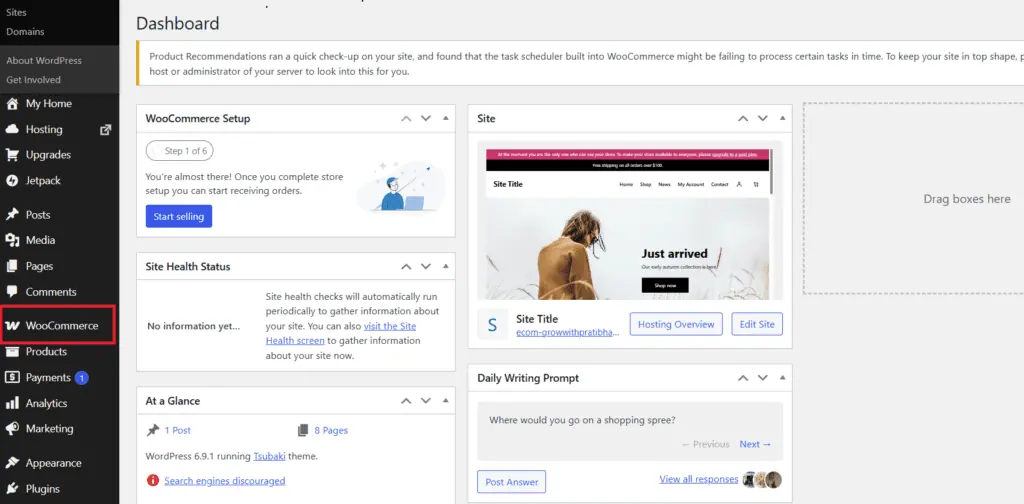Open the View all responses link

699,479
